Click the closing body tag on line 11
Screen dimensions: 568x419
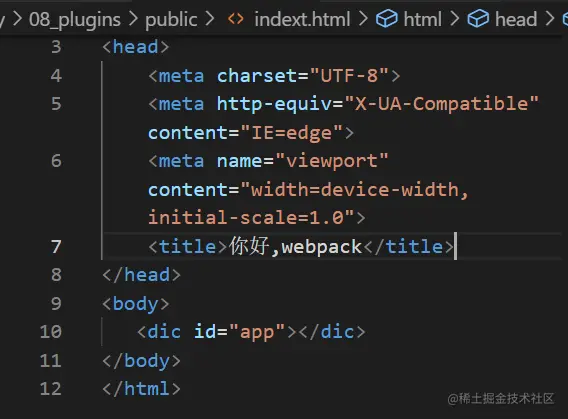(141, 361)
